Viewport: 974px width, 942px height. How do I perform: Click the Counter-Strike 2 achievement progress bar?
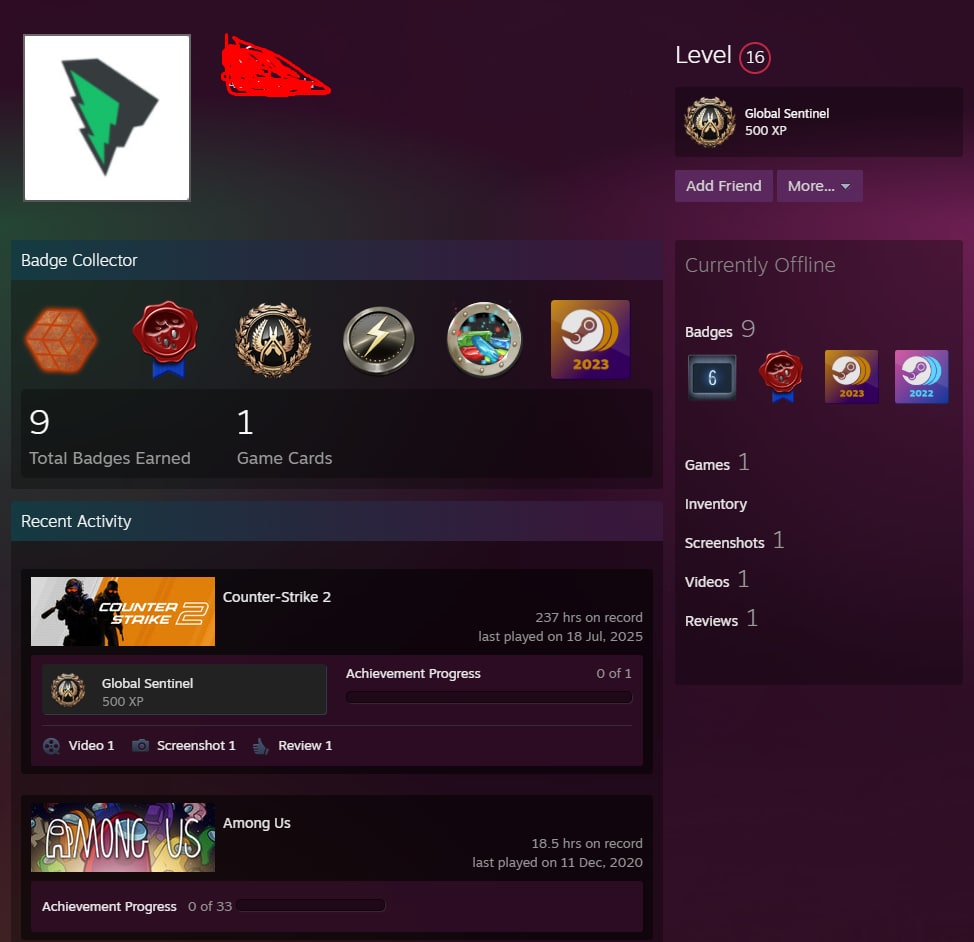[489, 697]
